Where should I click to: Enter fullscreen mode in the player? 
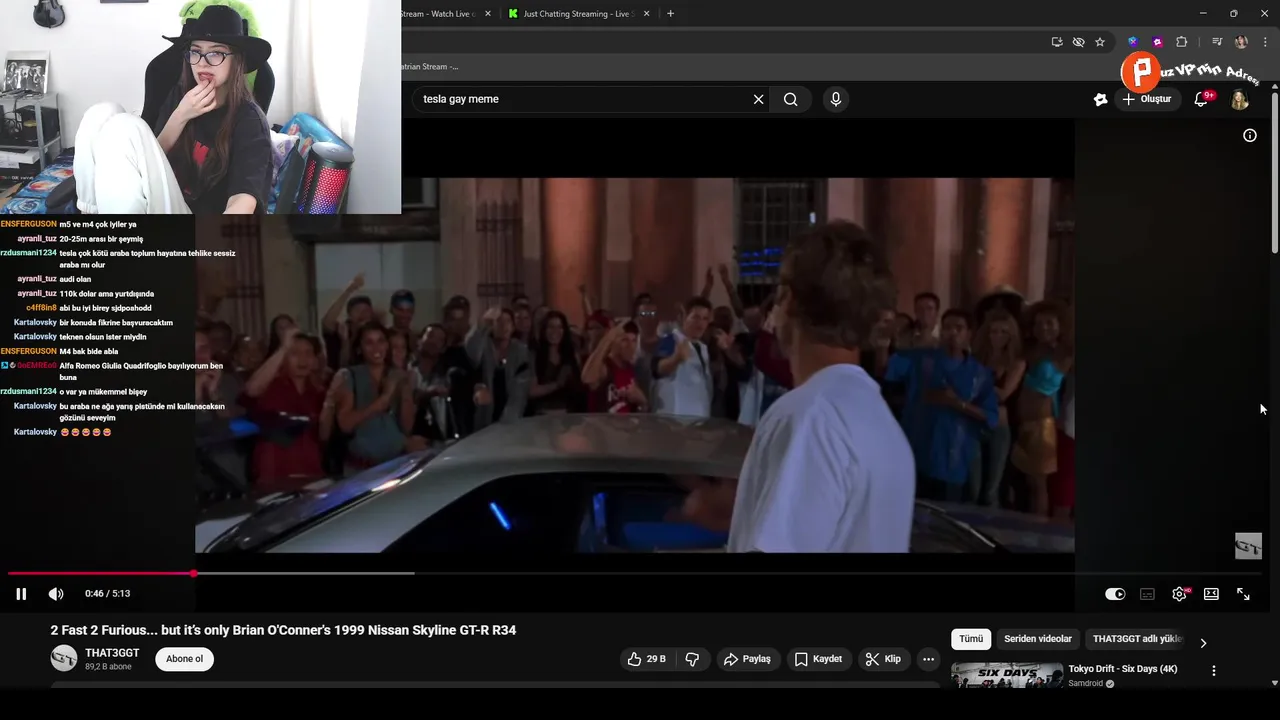(1243, 594)
